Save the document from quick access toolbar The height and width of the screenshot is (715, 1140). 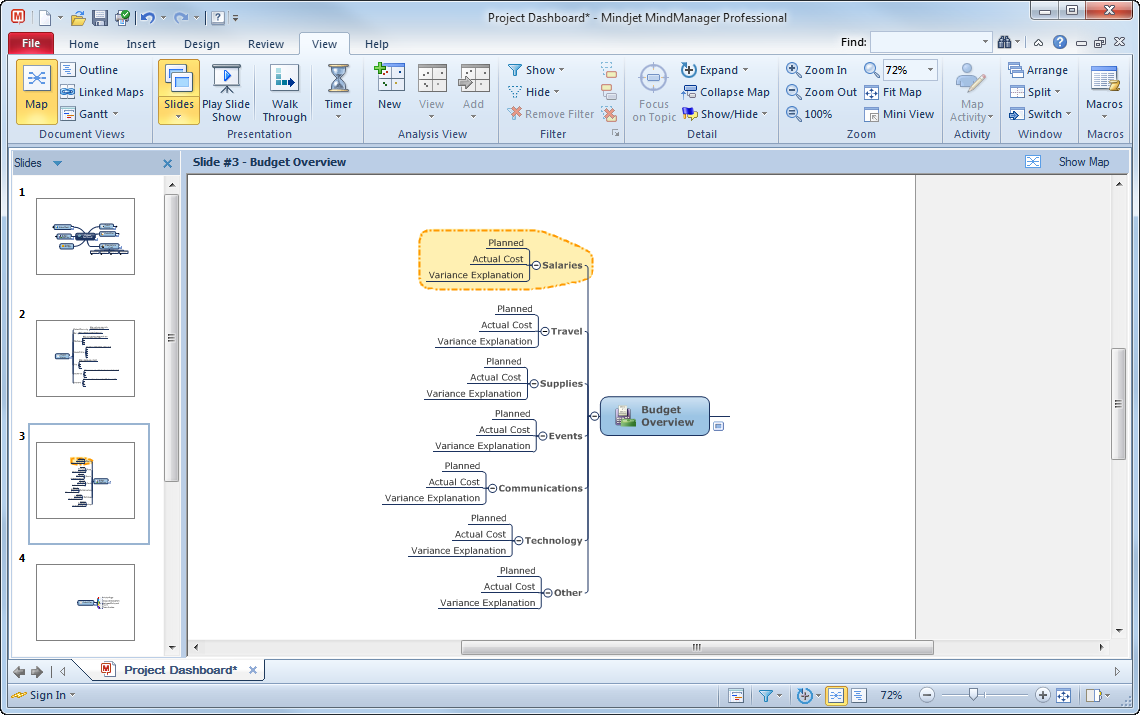100,17
